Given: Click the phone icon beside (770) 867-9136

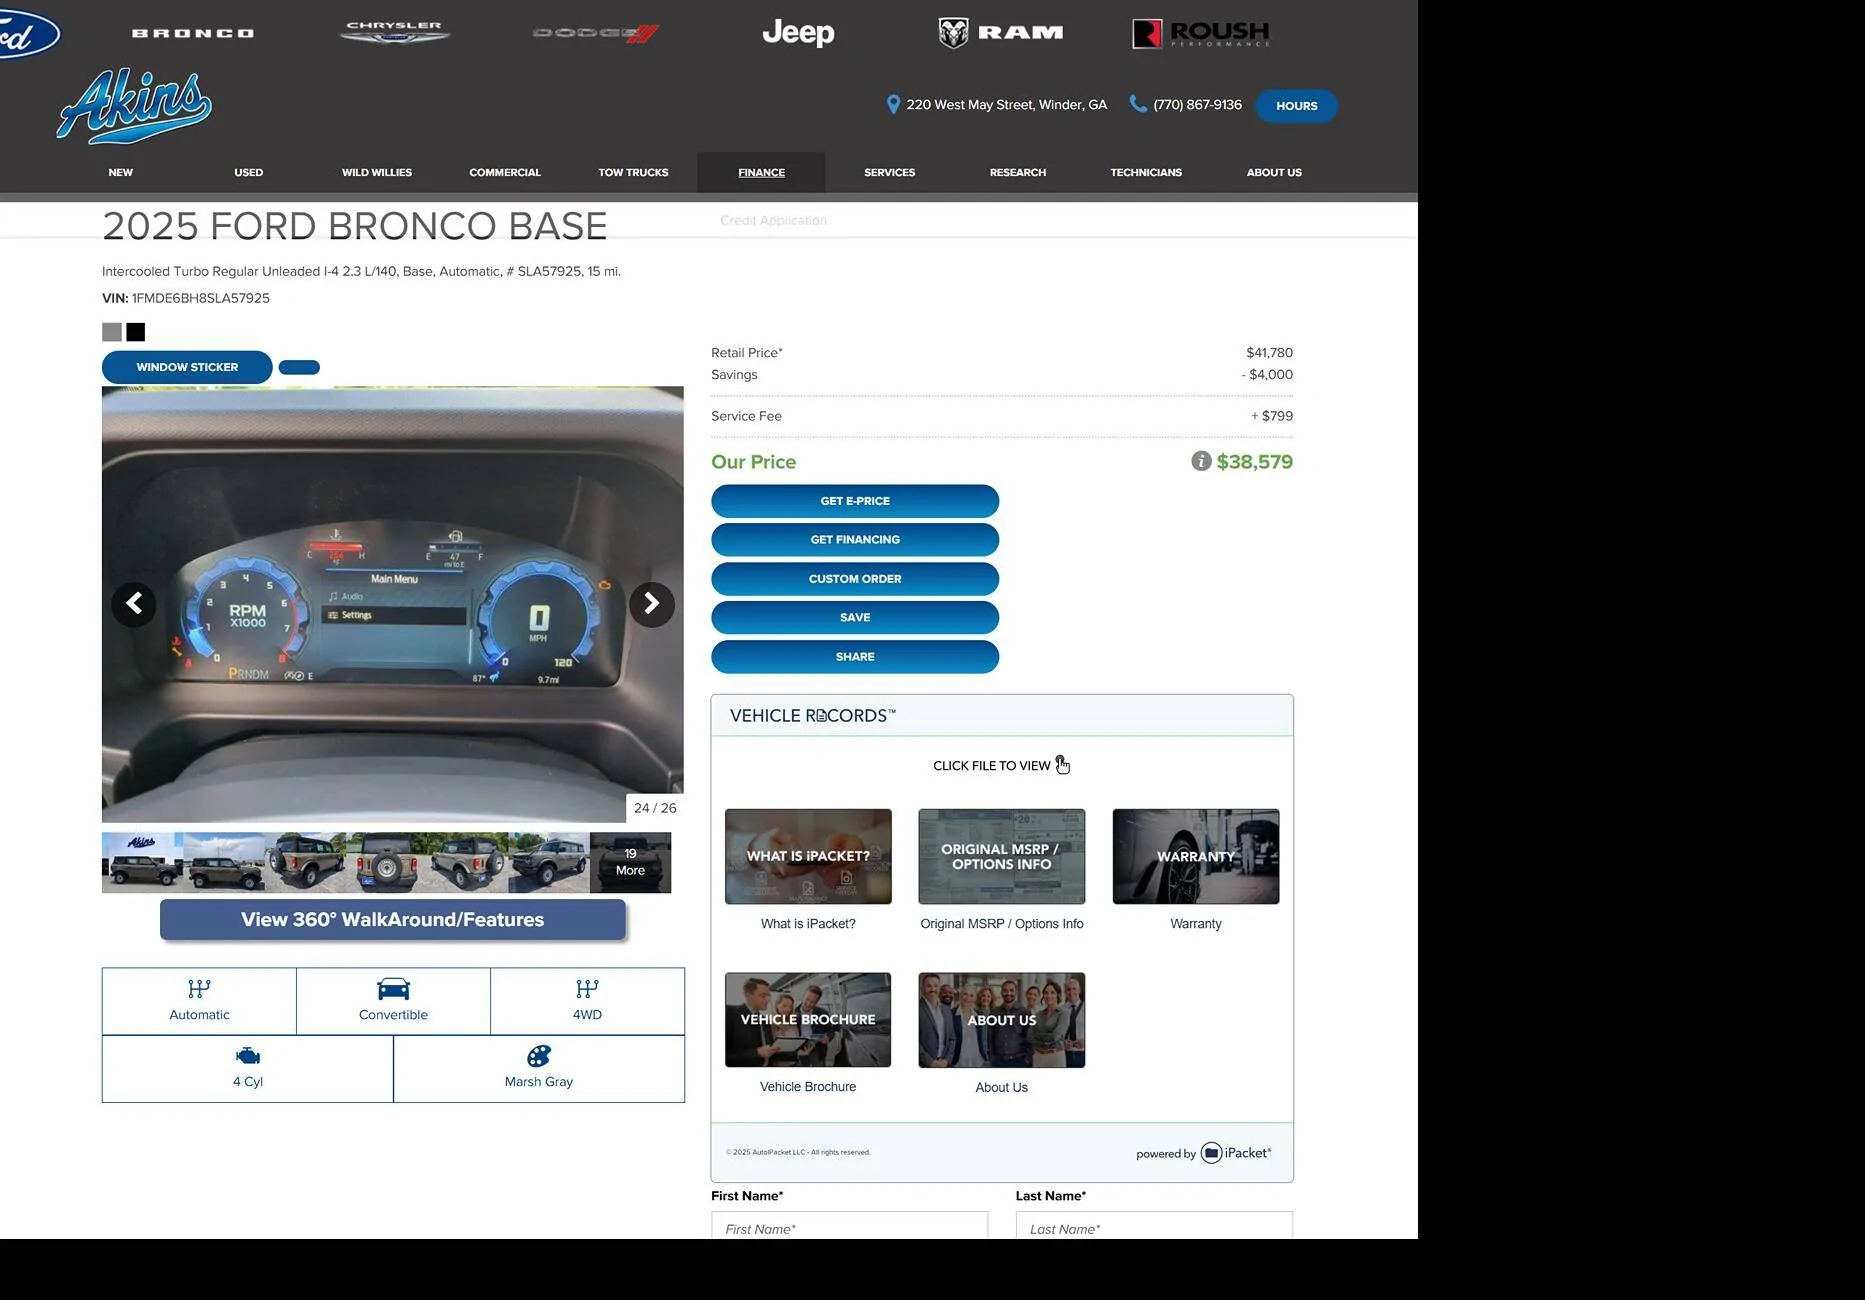Looking at the screenshot, I should coord(1138,104).
